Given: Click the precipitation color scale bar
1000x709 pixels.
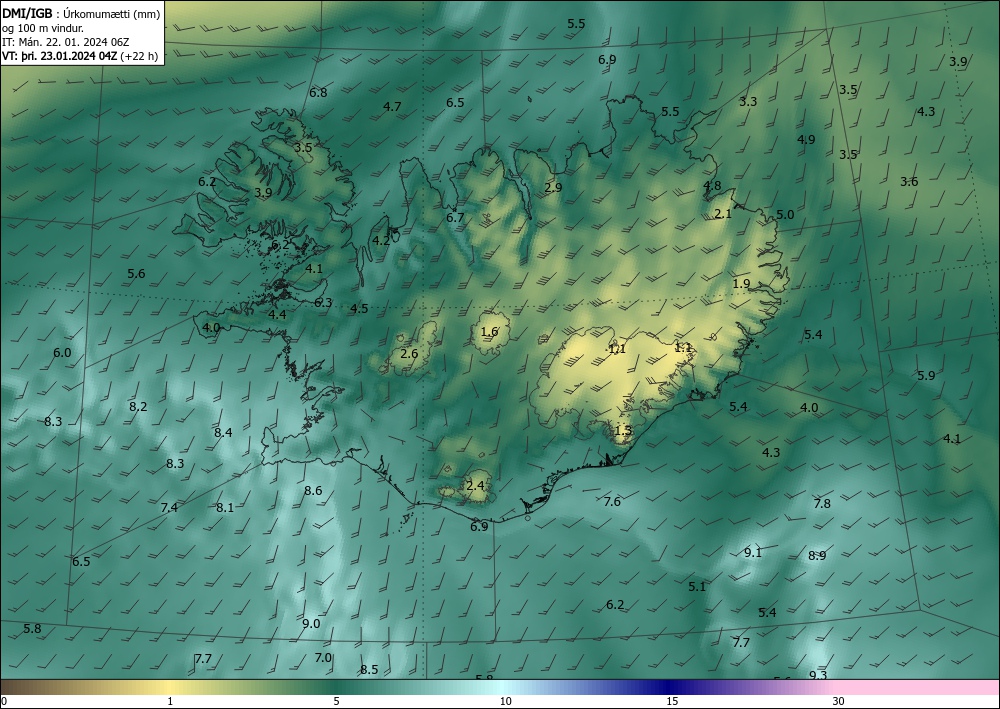Looking at the screenshot, I should (500, 687).
